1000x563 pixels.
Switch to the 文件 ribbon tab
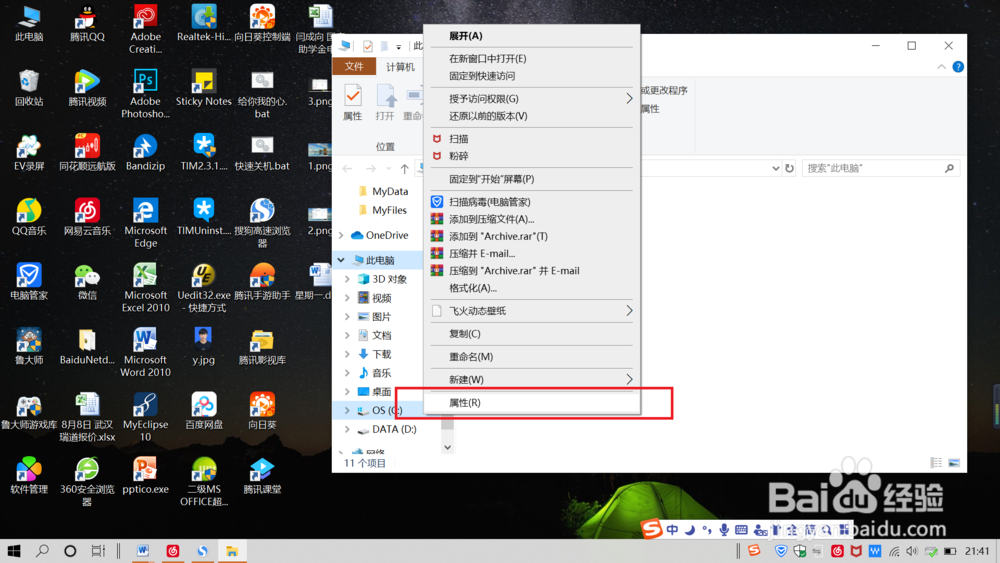point(354,67)
